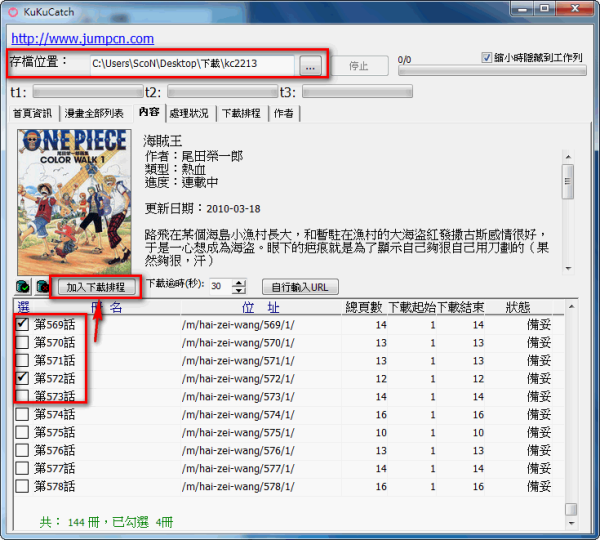This screenshot has height=540, width=600.
Task: Click the update date 2010-03-18
Action: coord(233,209)
